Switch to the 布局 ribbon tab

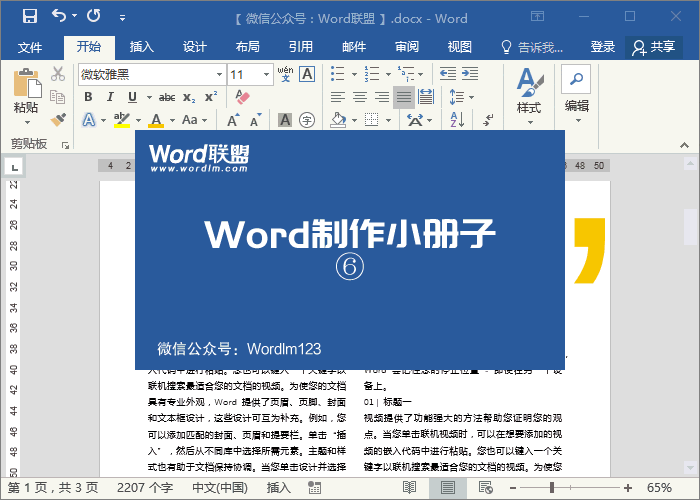tap(248, 46)
